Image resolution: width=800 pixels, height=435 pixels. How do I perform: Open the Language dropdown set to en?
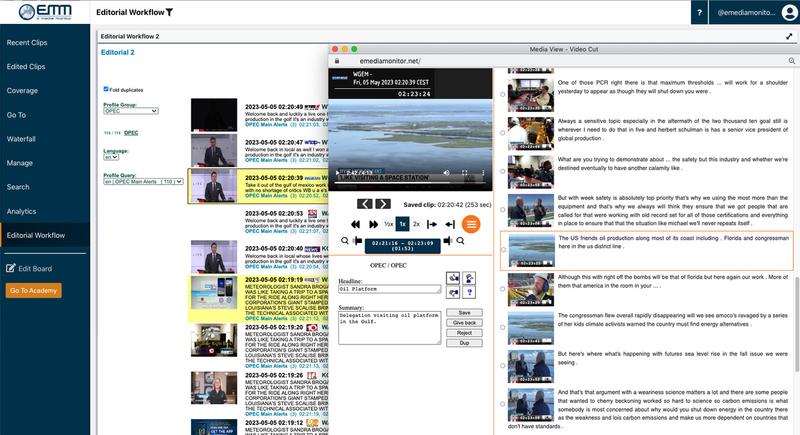[112, 157]
